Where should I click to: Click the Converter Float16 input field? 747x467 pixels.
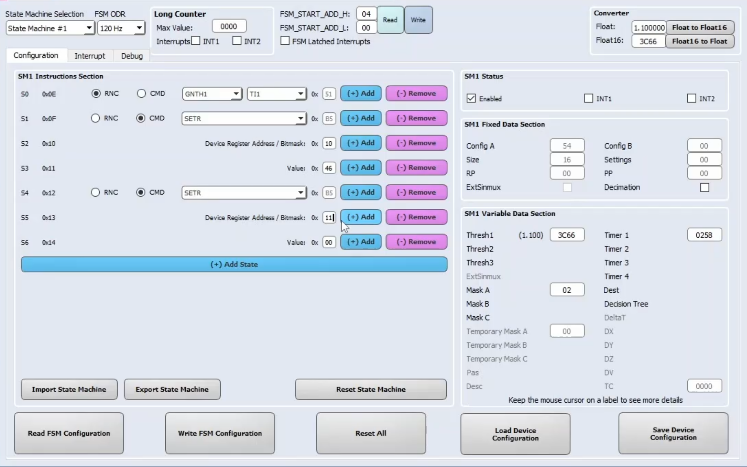click(x=648, y=41)
